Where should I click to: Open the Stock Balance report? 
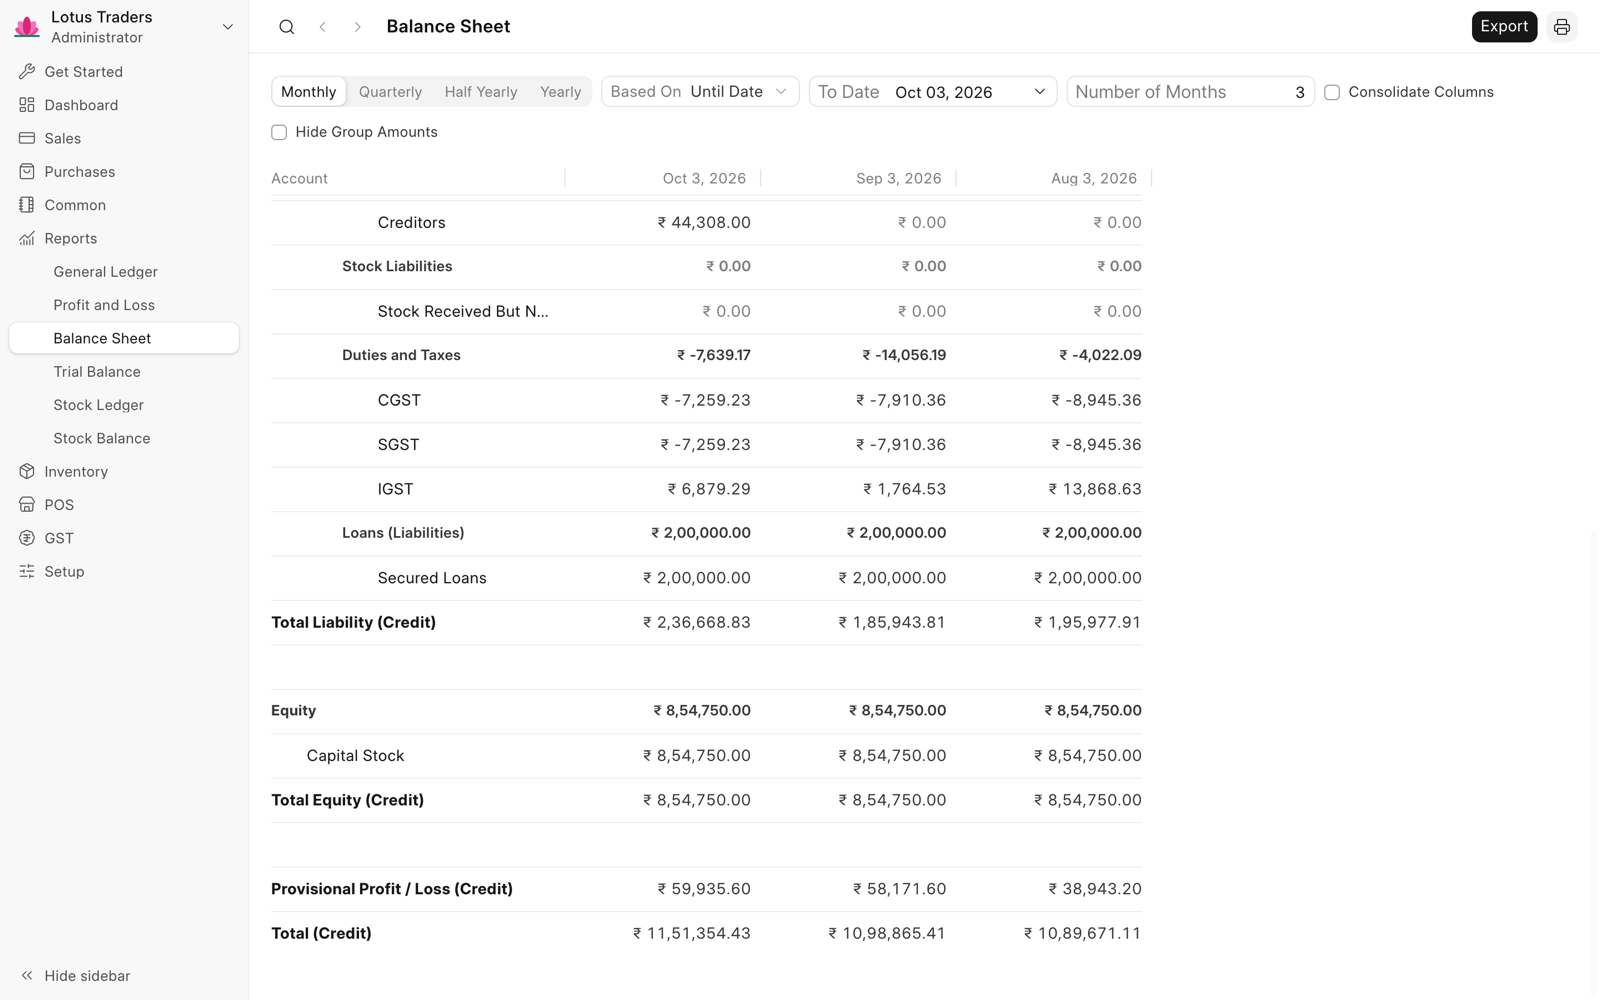tap(124, 438)
